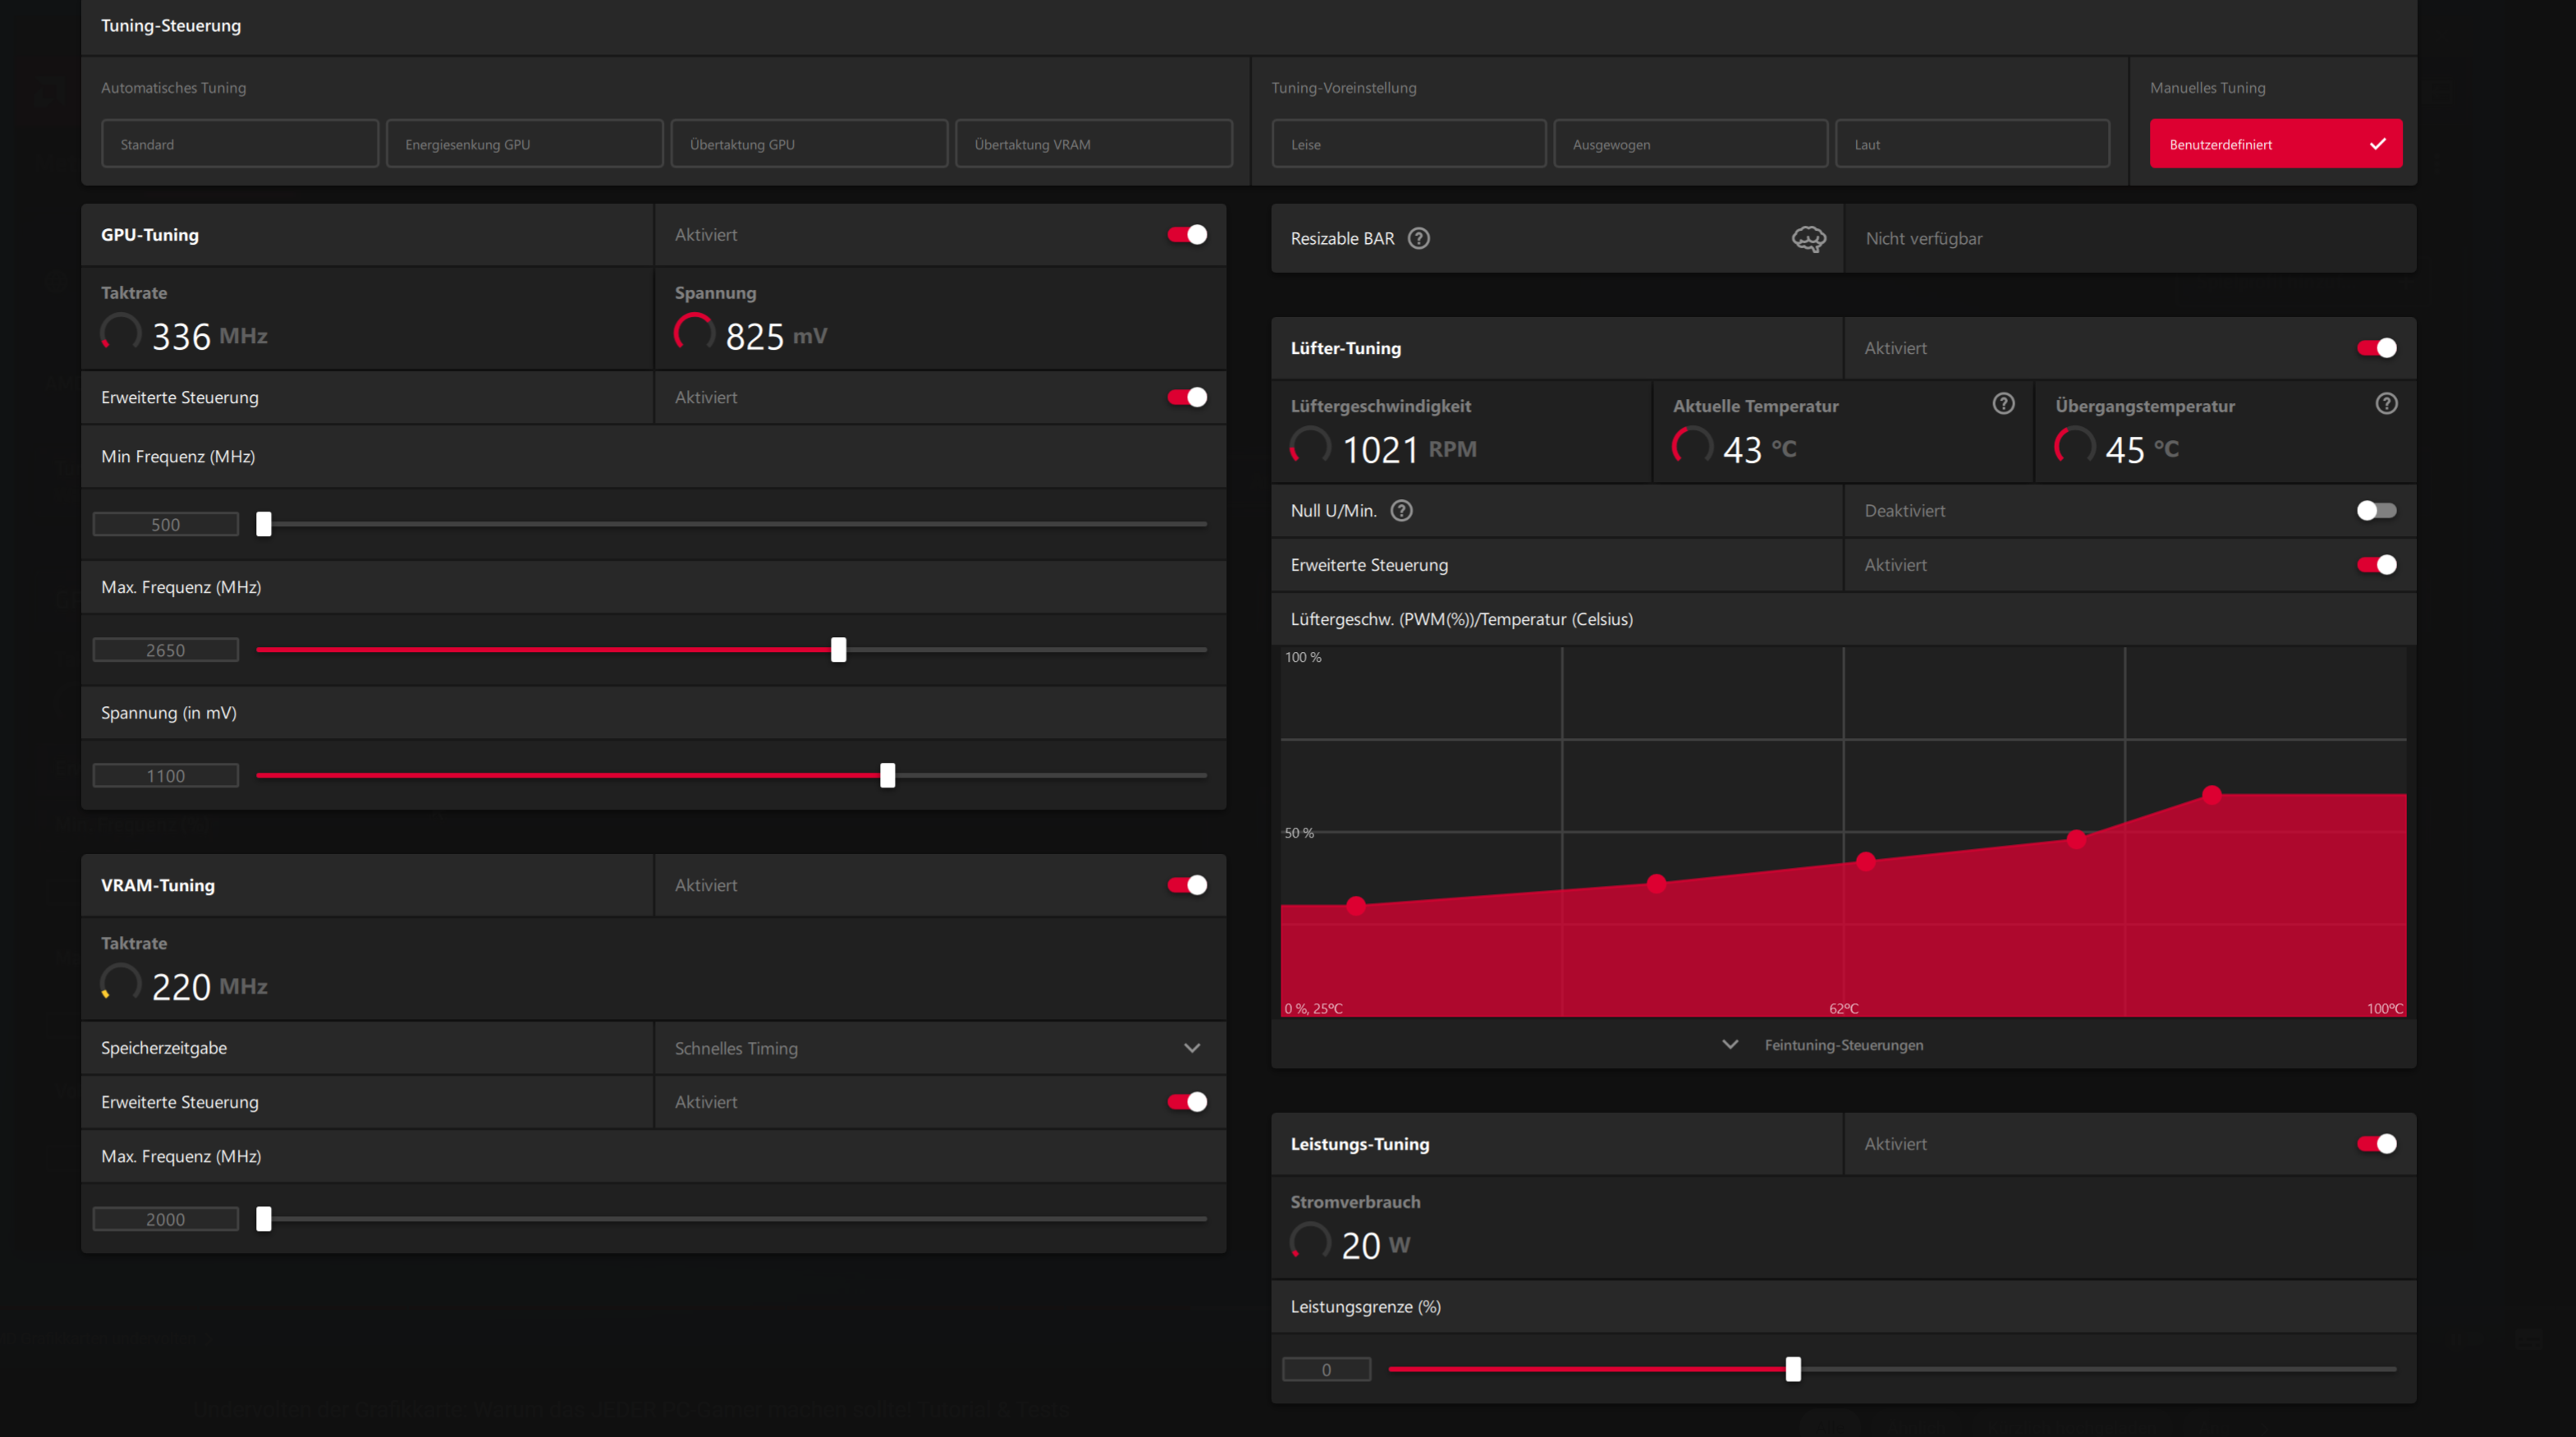Click the lowest fan curve point
Viewport: 2576px width, 1437px height.
[x=1356, y=905]
